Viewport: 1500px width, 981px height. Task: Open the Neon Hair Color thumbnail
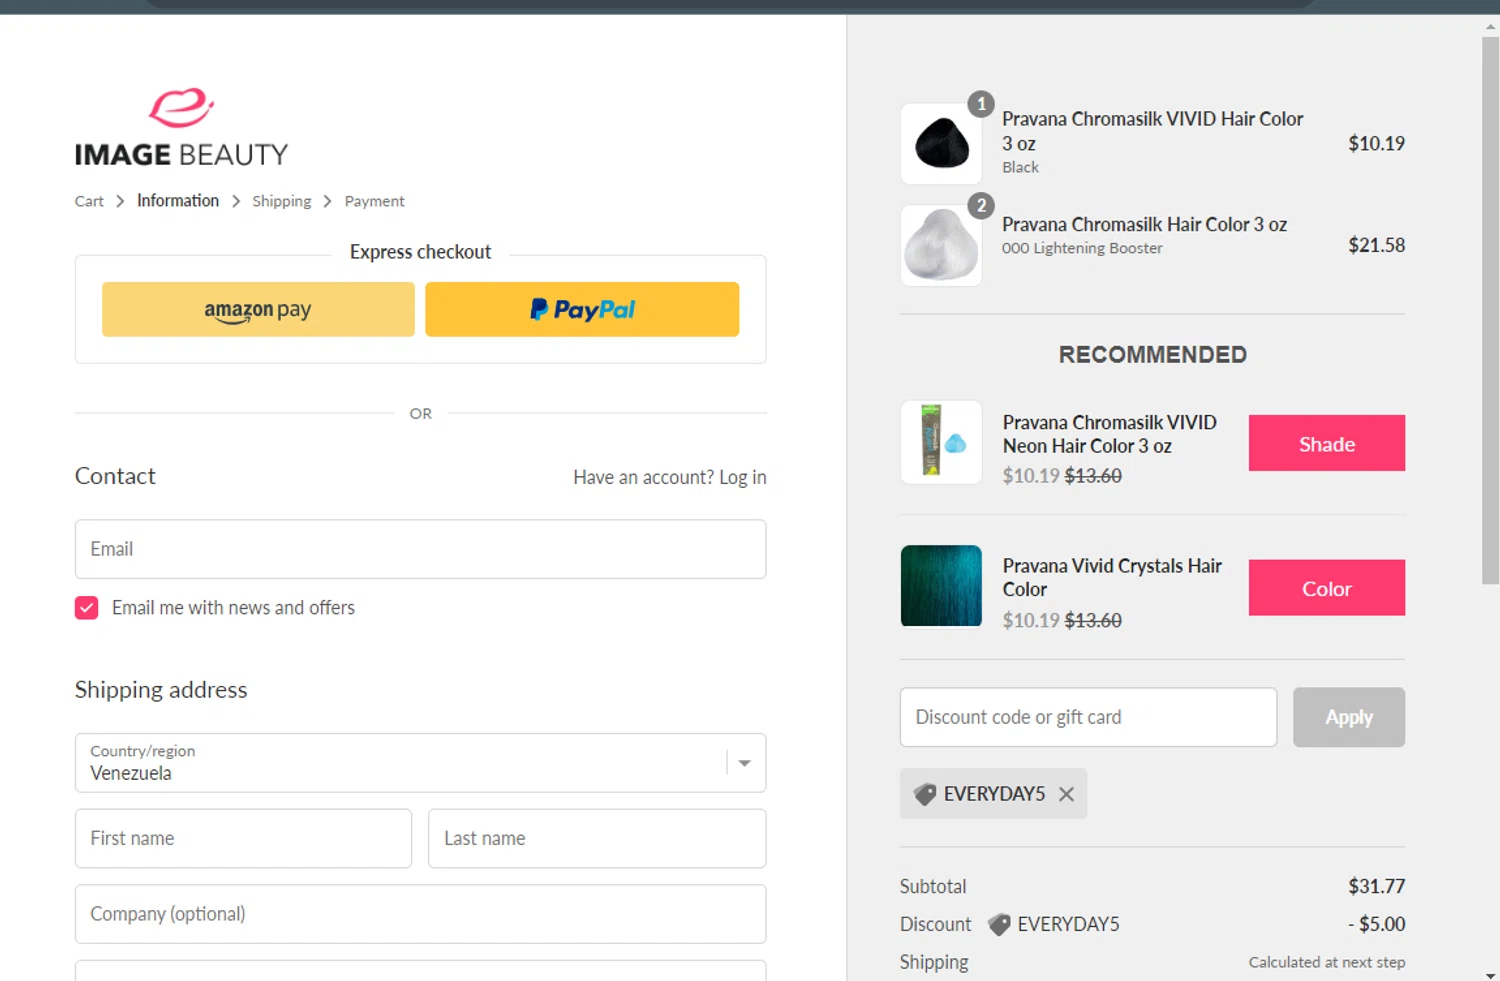tap(941, 442)
